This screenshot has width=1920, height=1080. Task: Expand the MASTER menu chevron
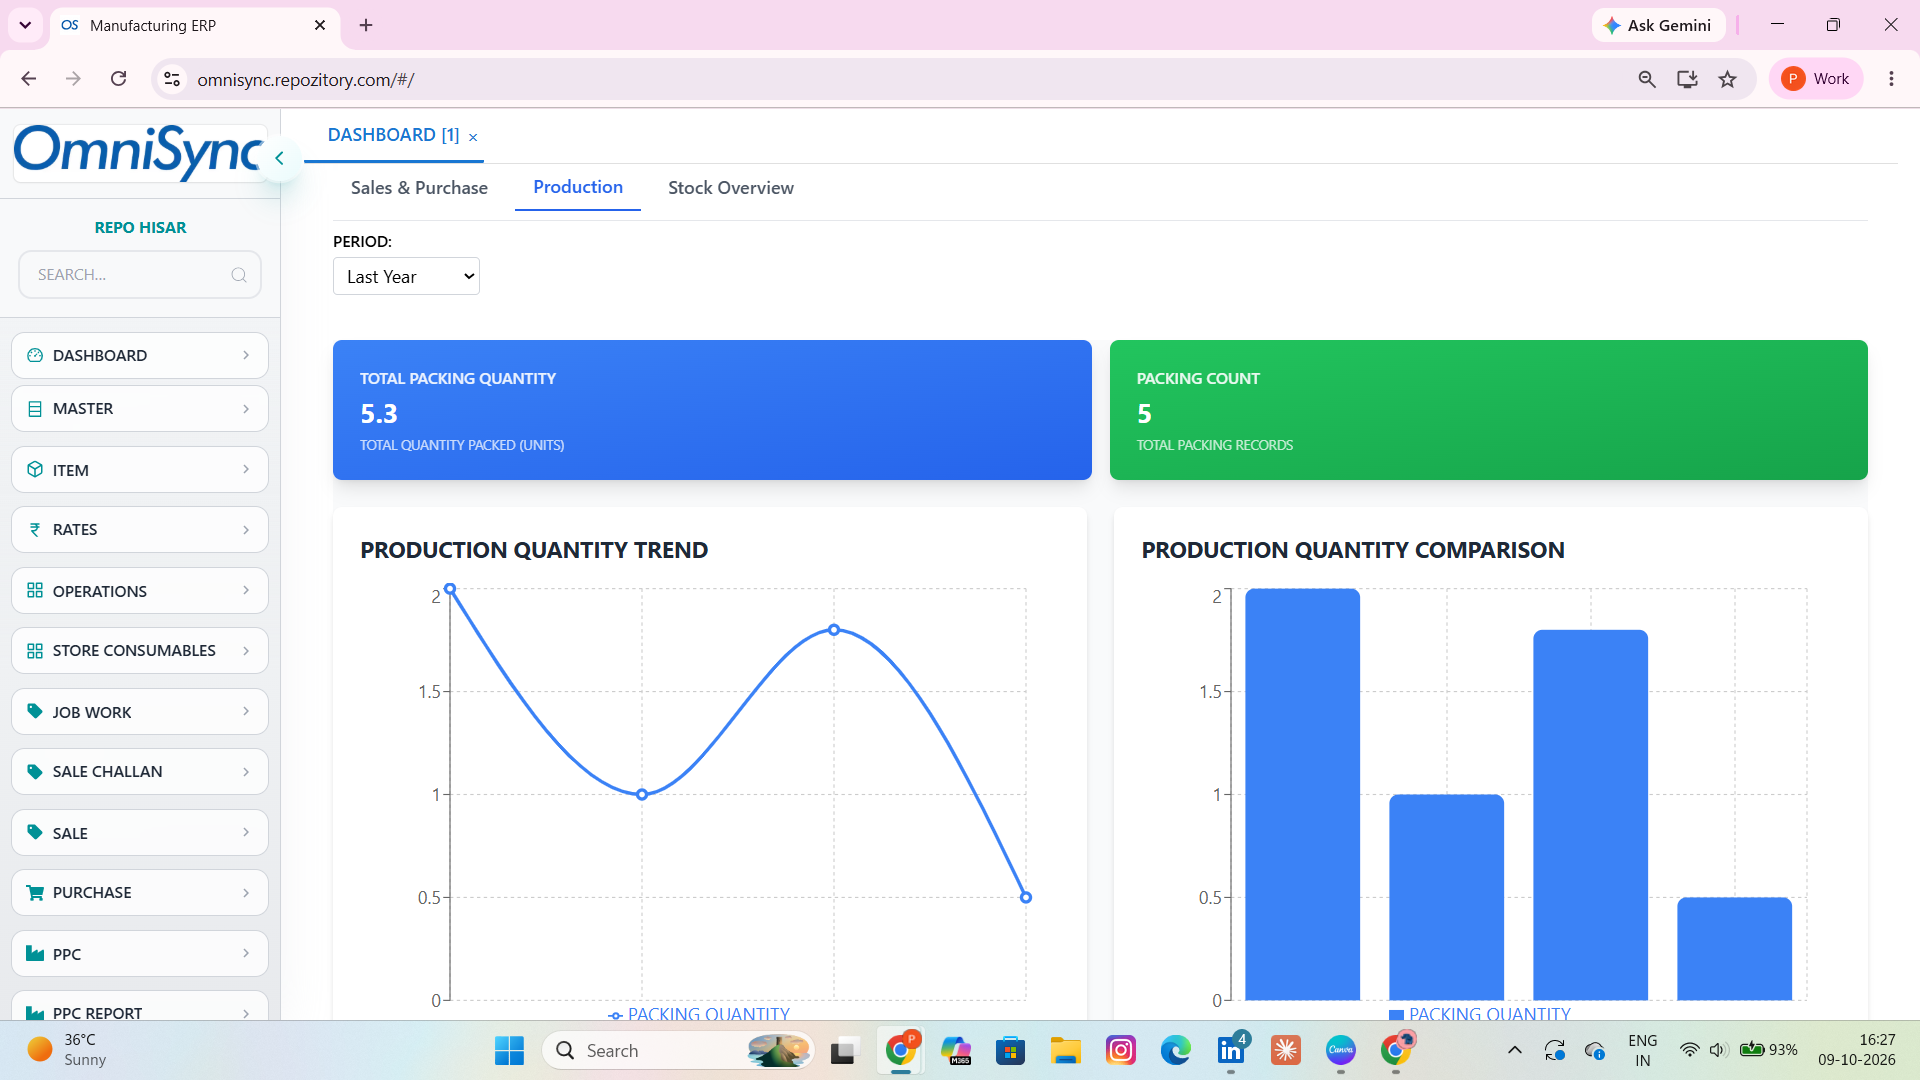tap(246, 409)
